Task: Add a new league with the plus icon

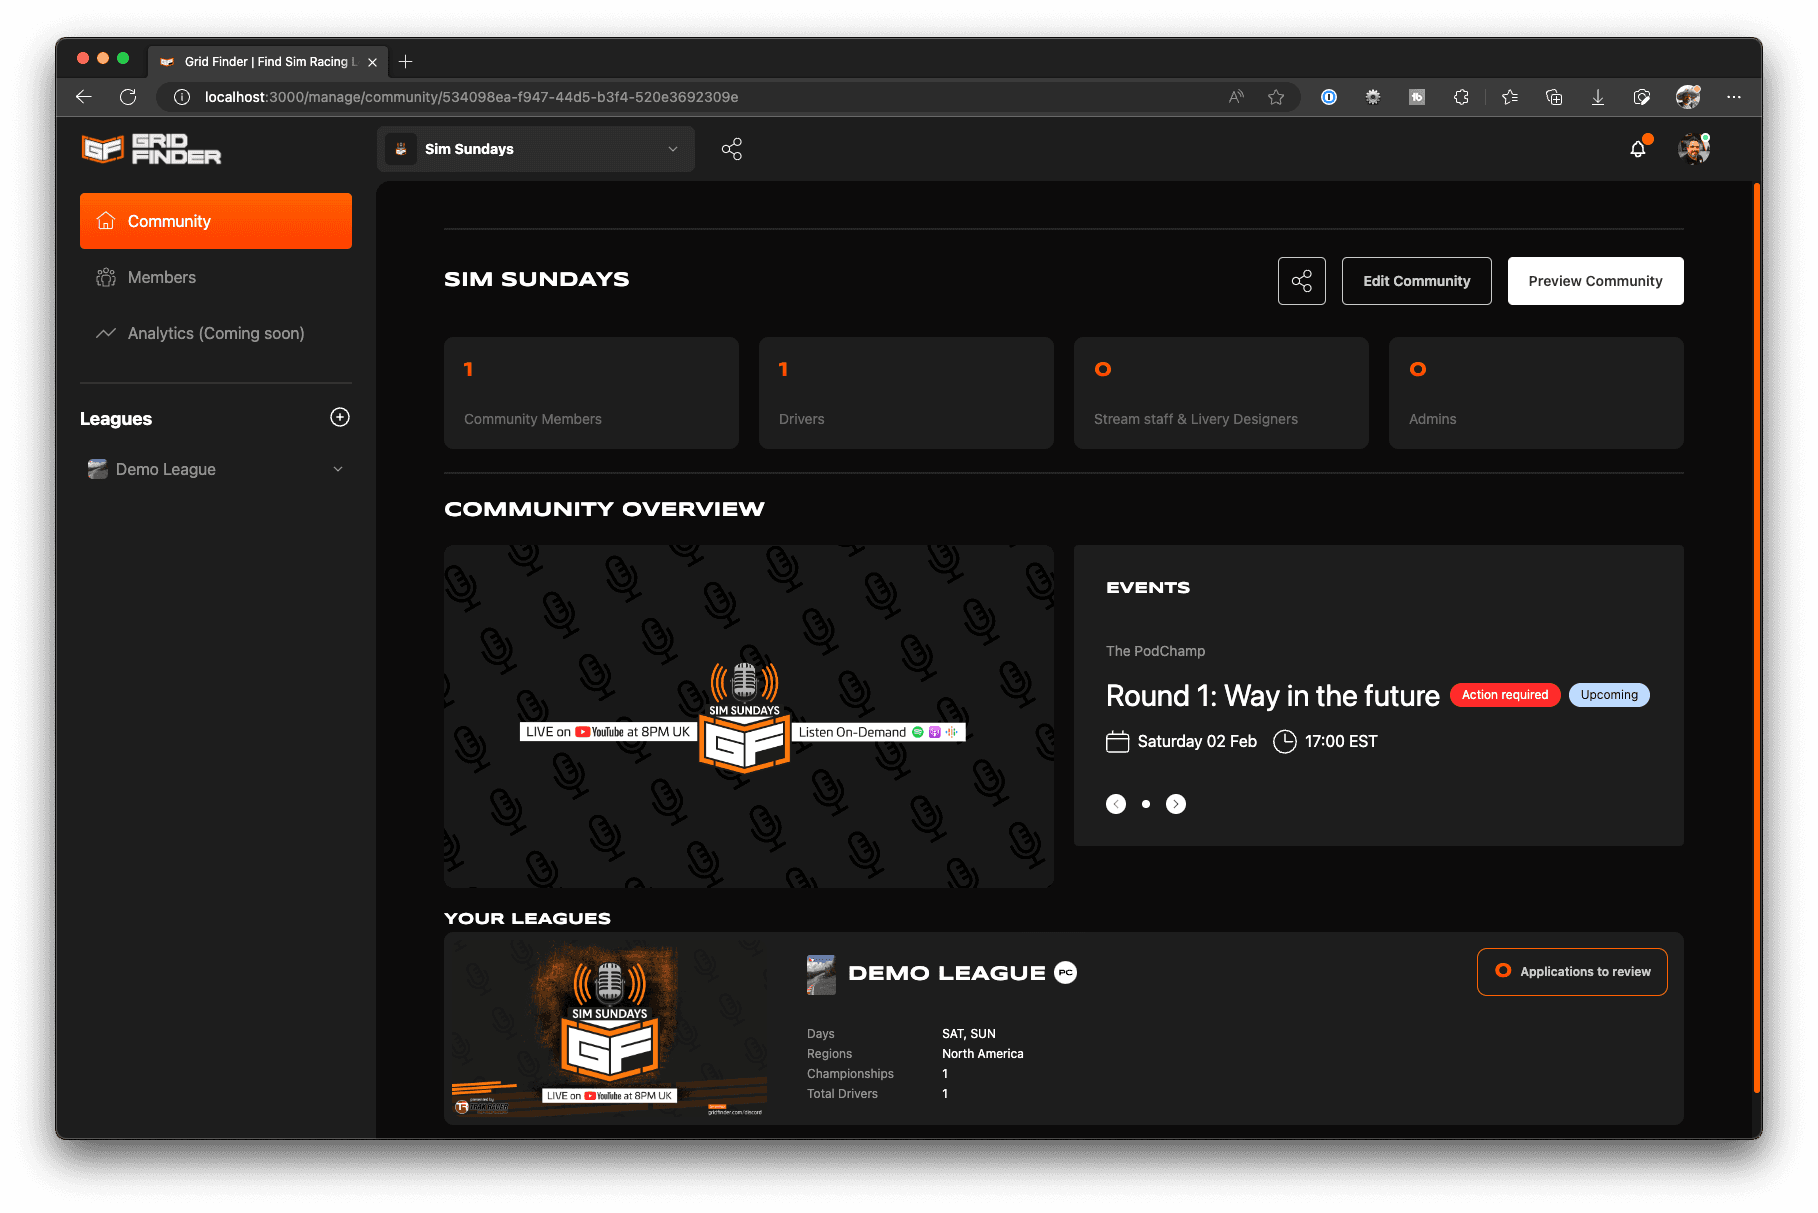Action: click(340, 418)
